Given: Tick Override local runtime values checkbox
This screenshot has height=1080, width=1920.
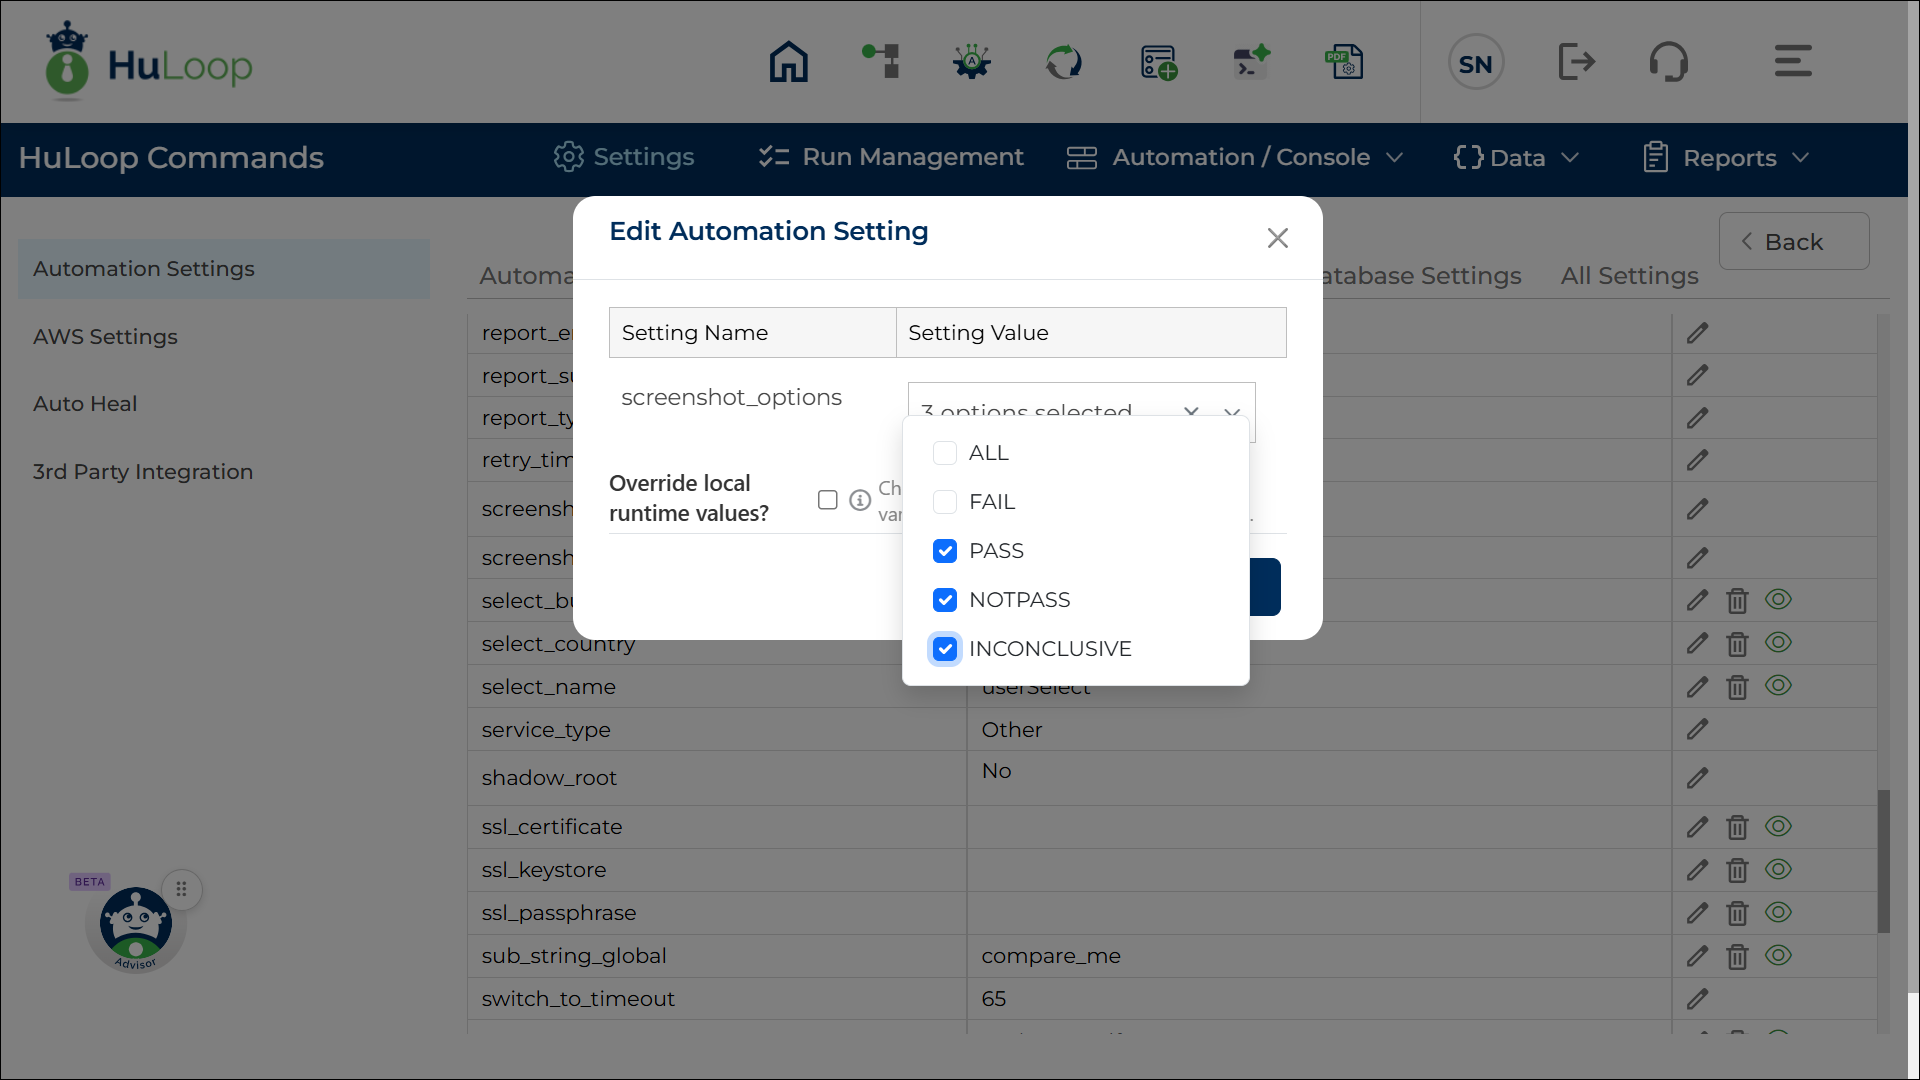Looking at the screenshot, I should click(x=827, y=500).
